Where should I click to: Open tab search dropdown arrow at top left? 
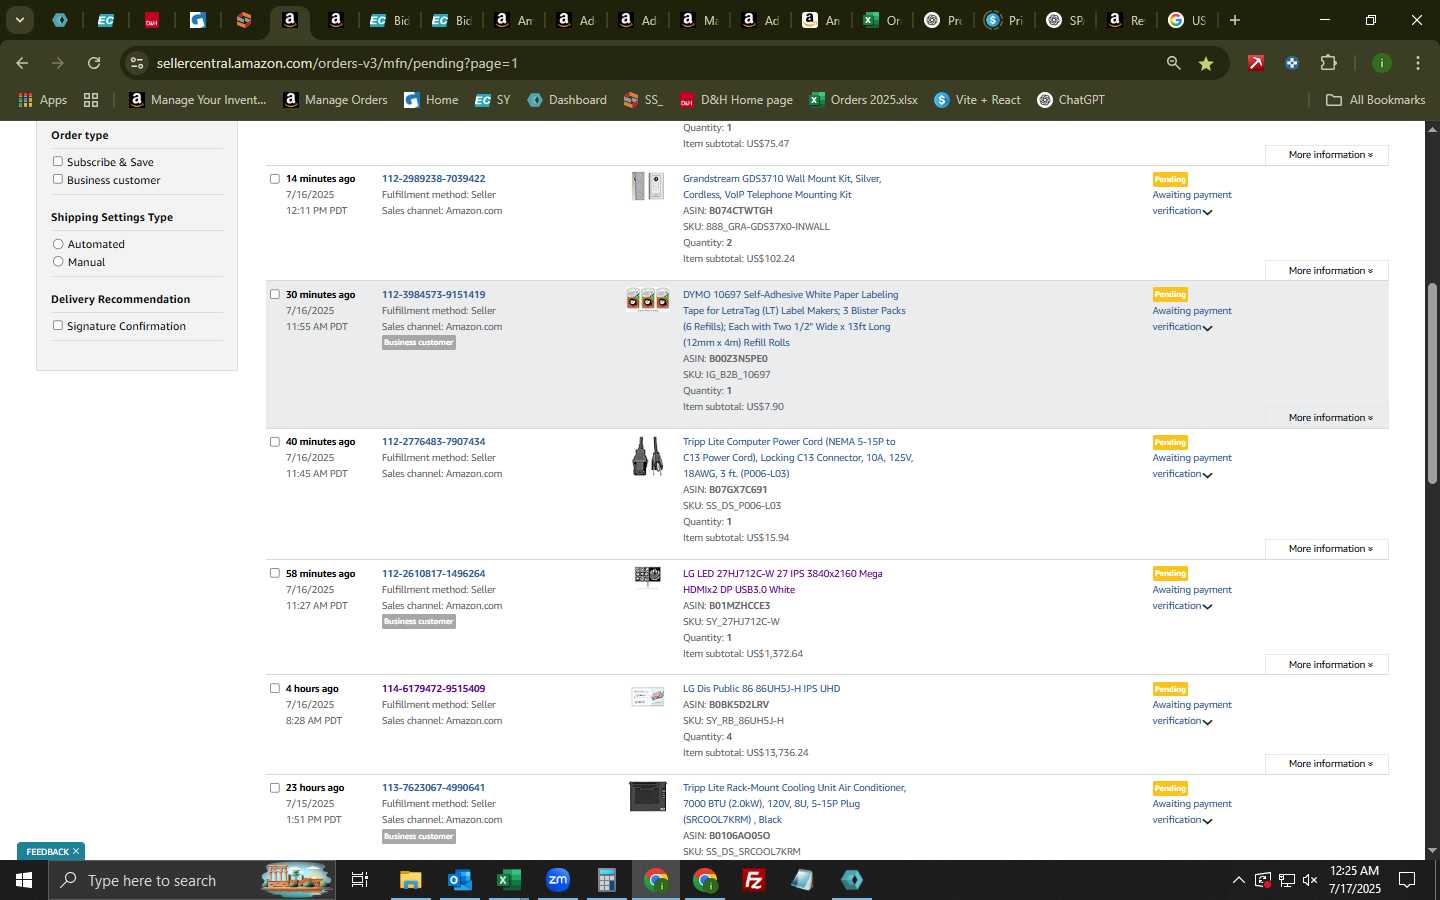click(19, 20)
